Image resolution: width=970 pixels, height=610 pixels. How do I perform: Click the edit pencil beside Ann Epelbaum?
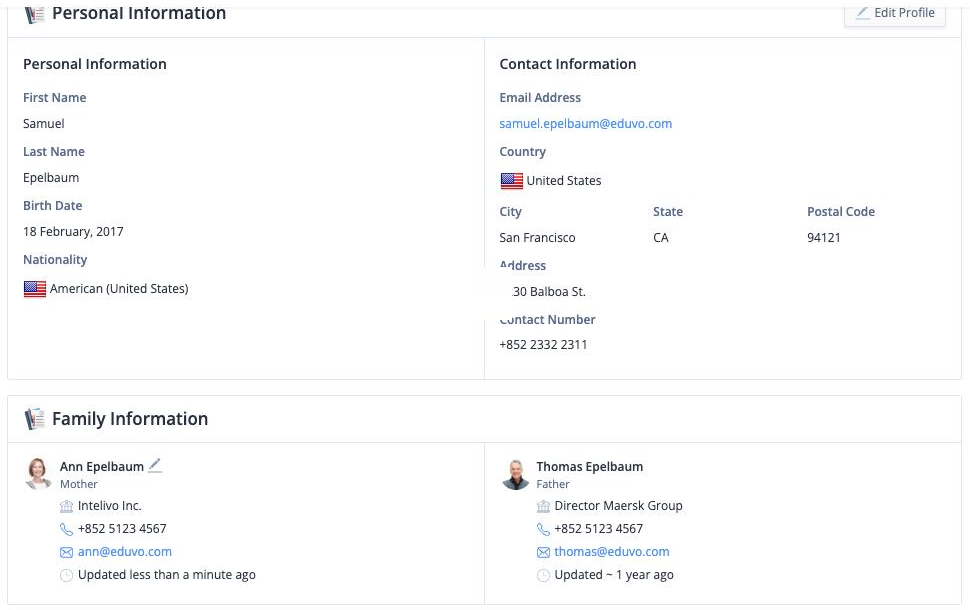155,465
